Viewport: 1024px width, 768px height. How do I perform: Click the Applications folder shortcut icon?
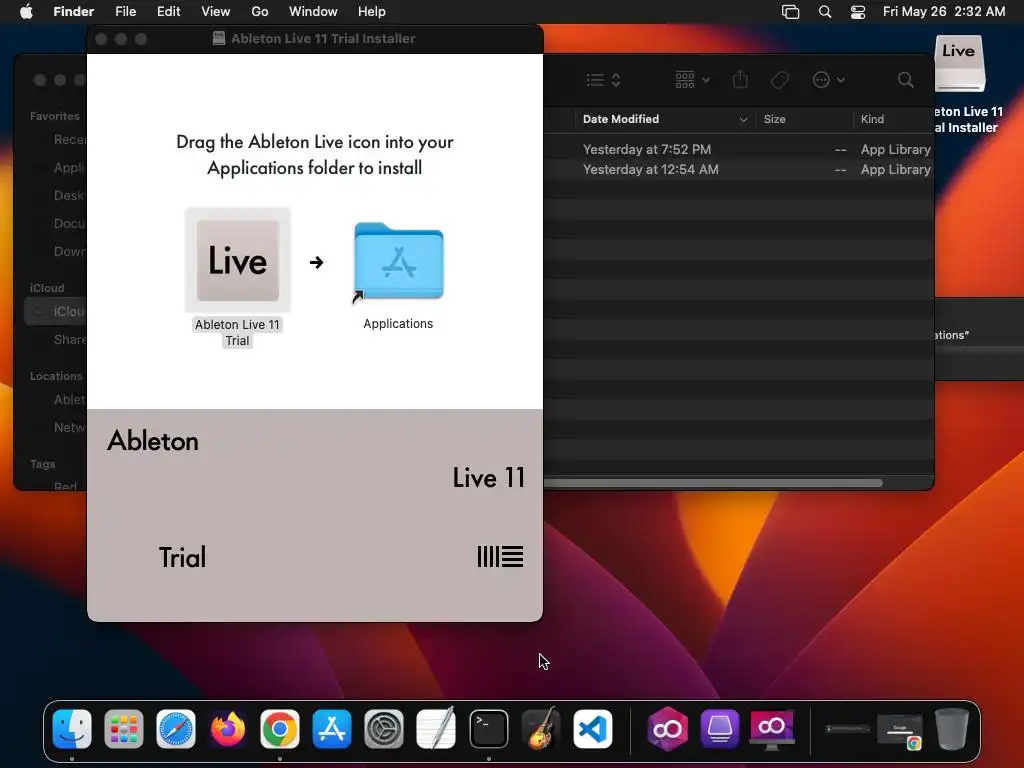coord(398,262)
